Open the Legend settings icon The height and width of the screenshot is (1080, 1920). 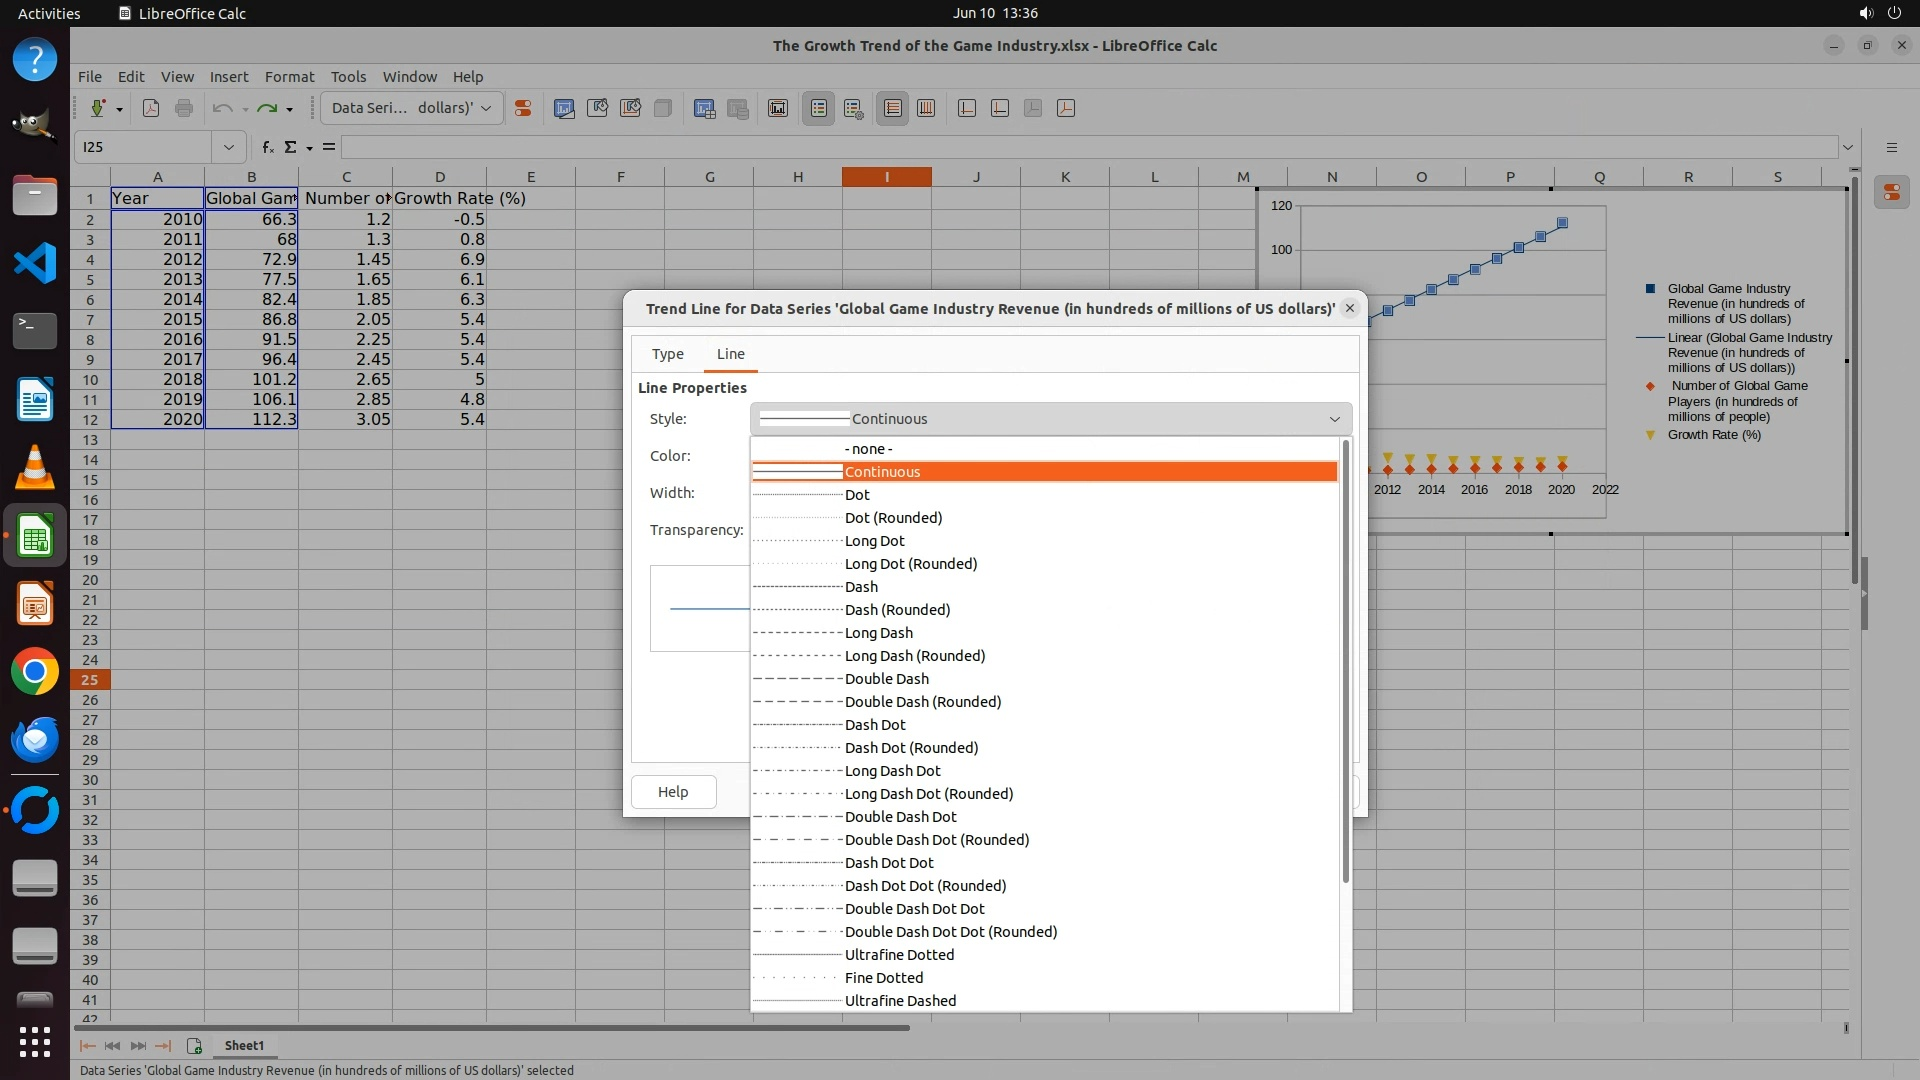[853, 108]
